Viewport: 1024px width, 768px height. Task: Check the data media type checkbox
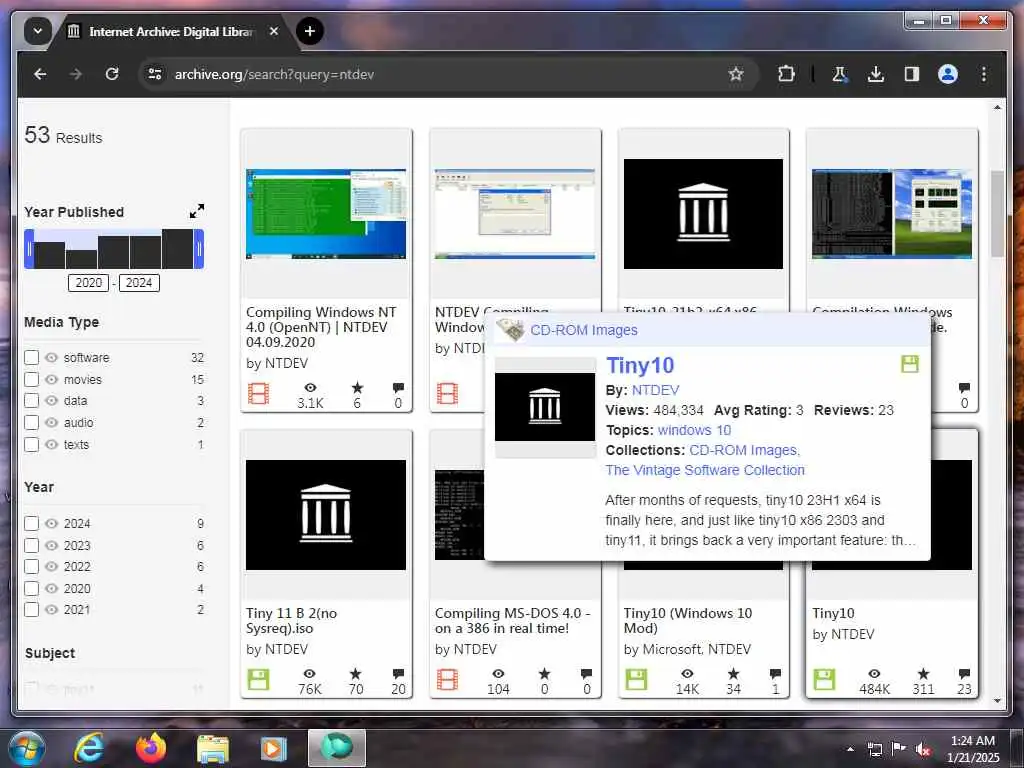(31, 400)
